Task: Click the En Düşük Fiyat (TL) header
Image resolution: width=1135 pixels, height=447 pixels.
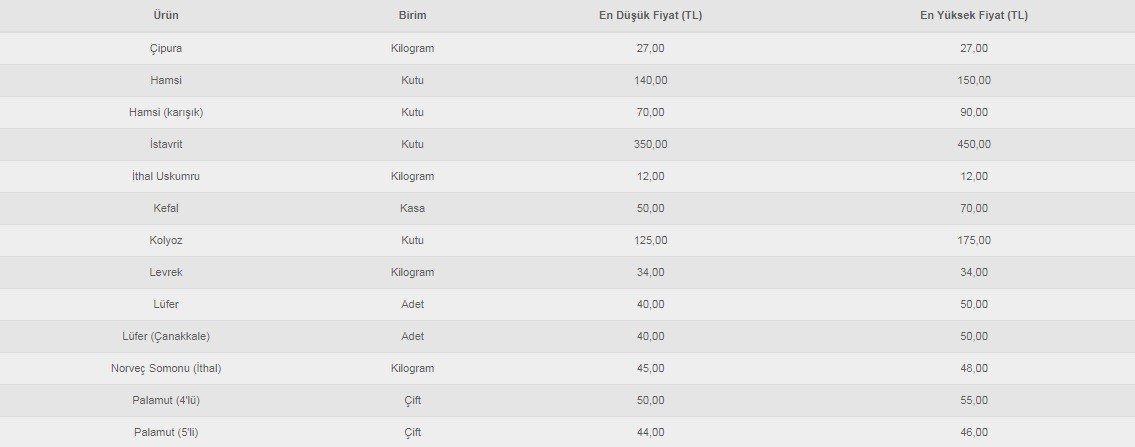Action: (650, 16)
